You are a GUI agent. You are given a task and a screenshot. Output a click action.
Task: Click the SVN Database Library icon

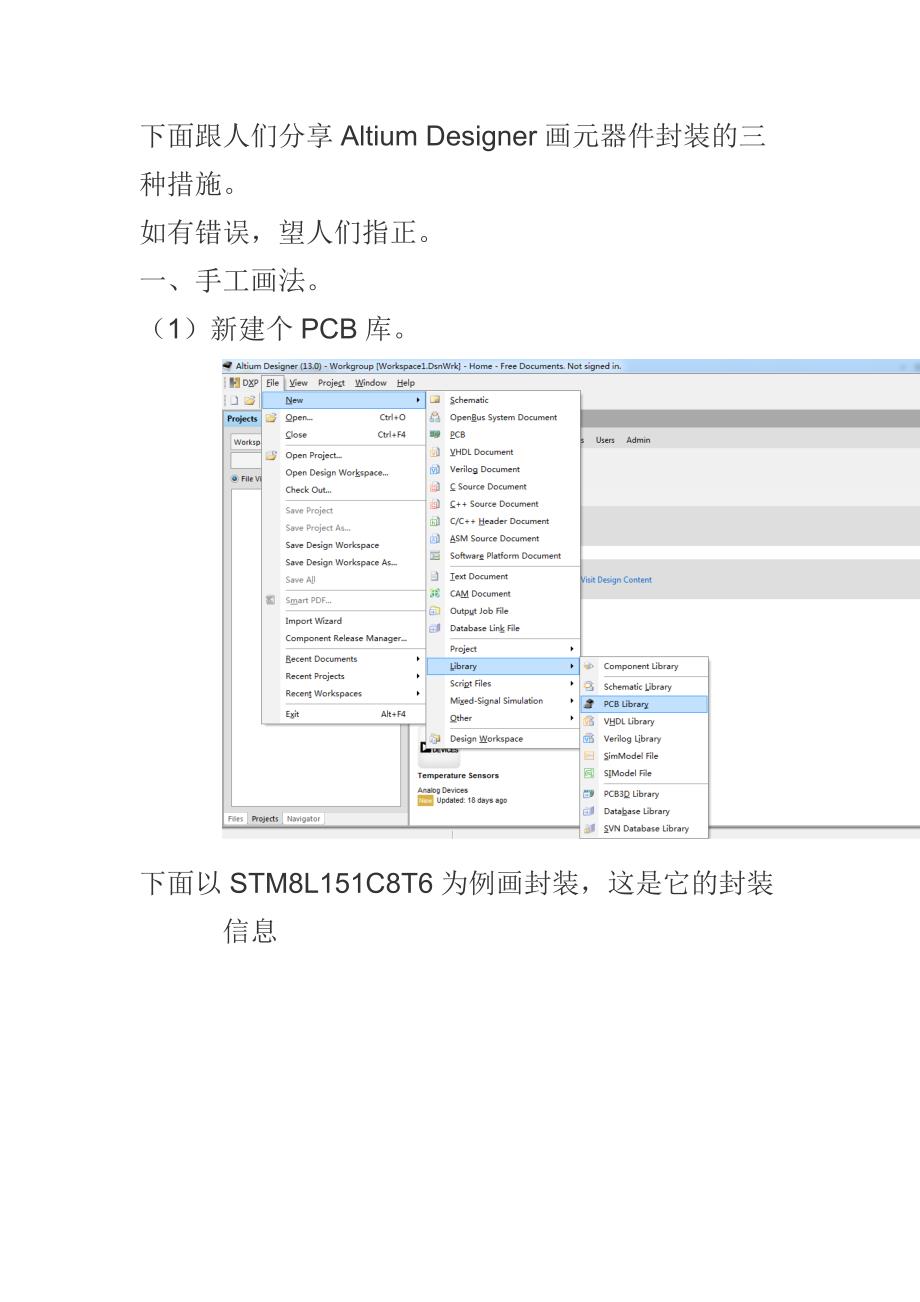pos(589,828)
